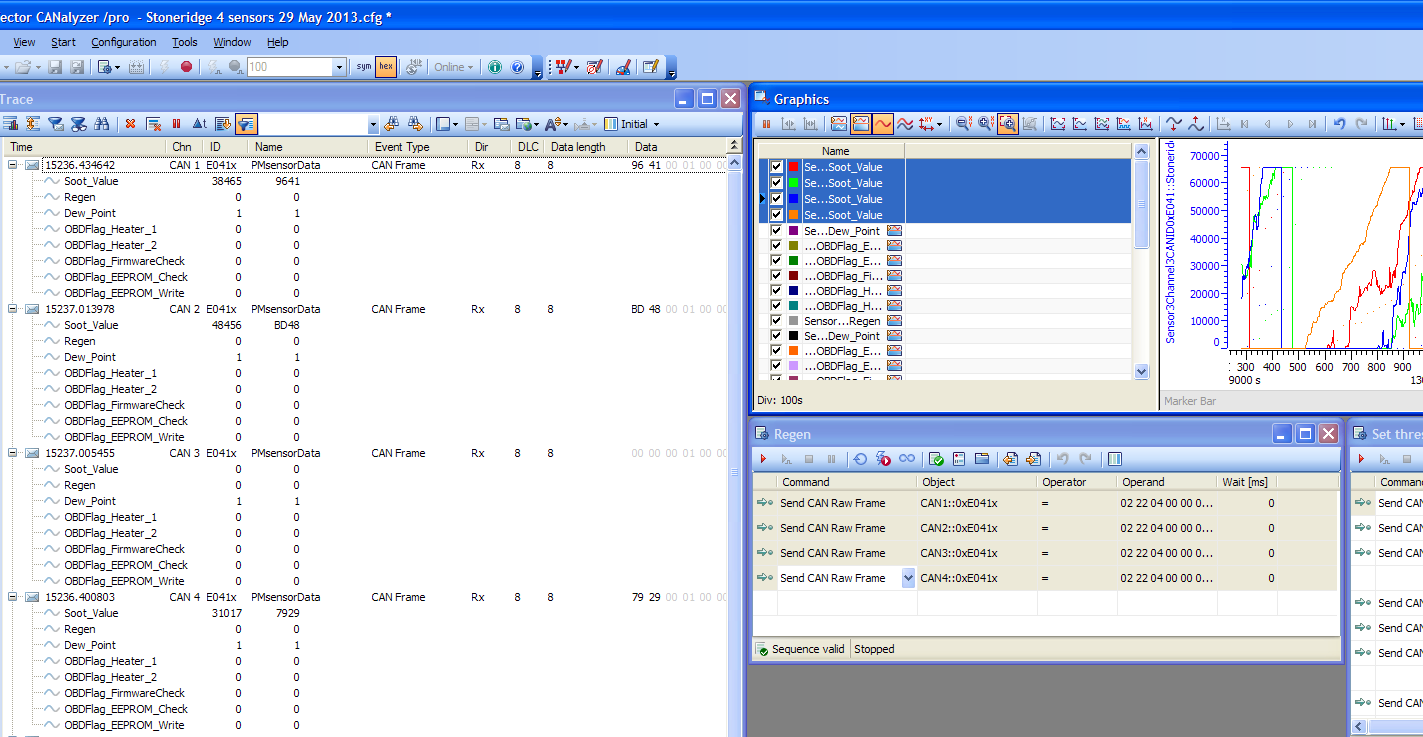Toggle the sym symbolic display button

point(364,67)
